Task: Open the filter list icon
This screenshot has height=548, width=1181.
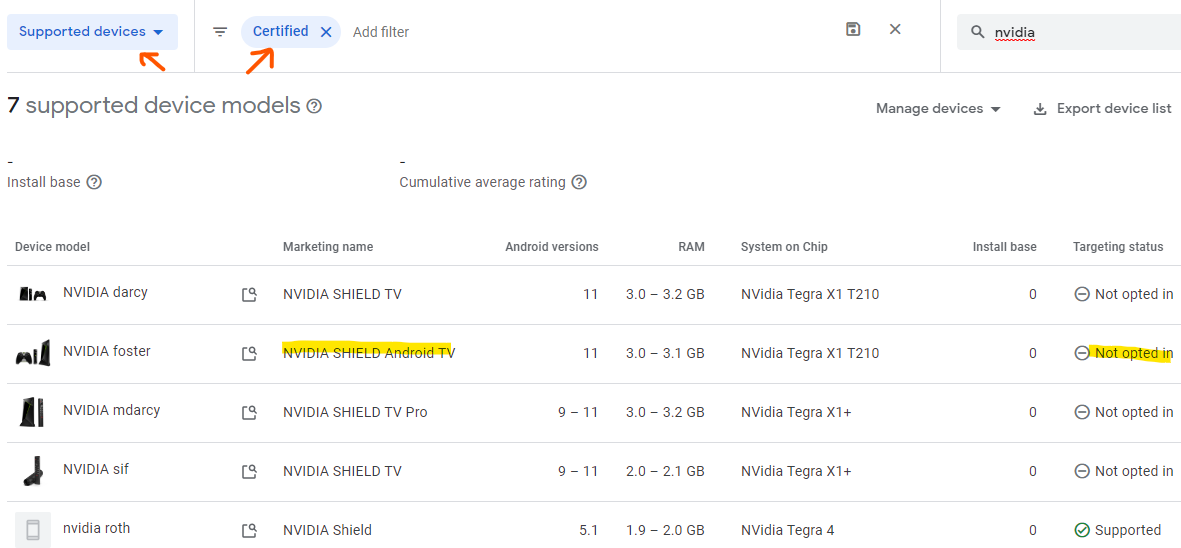Action: tap(220, 32)
